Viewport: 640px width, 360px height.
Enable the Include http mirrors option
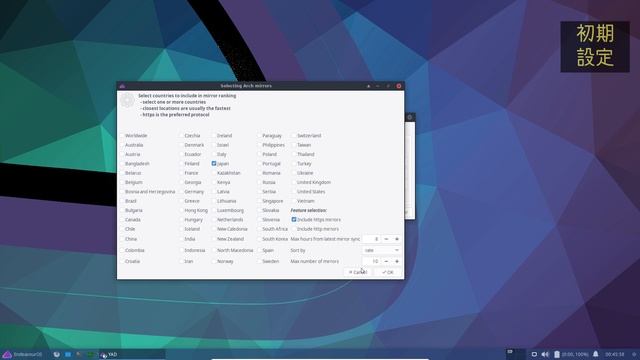pos(293,229)
